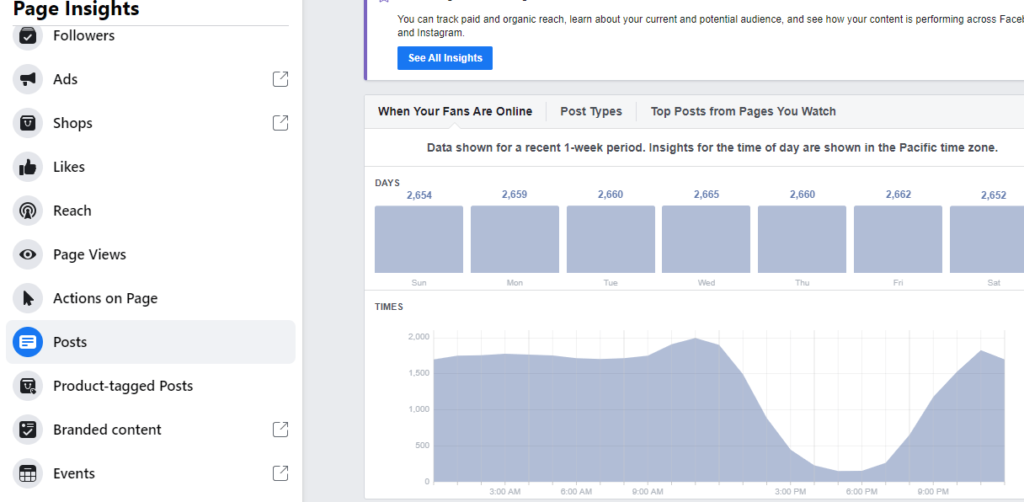The height and width of the screenshot is (502, 1024).
Task: Click the Reach signal icon
Action: click(x=28, y=211)
